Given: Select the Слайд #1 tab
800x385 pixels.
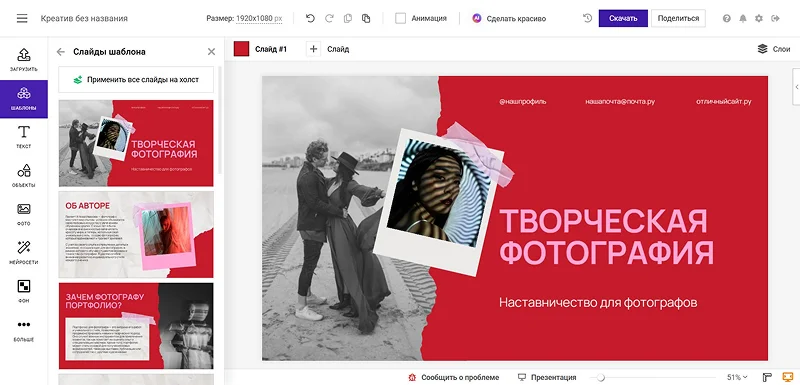Looking at the screenshot, I should 271,49.
